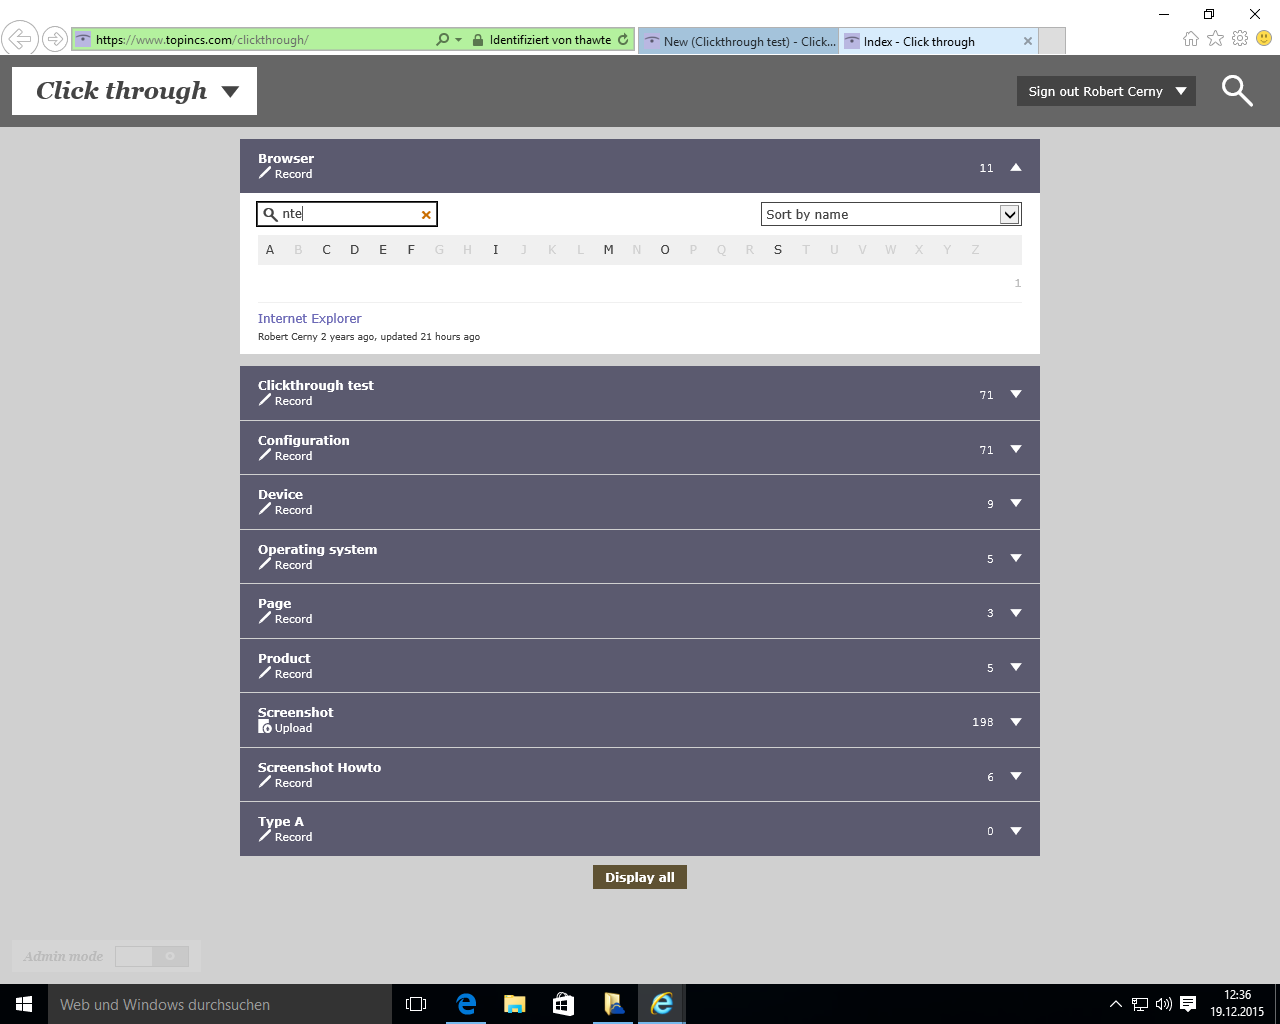The width and height of the screenshot is (1280, 1024).
Task: Open Windows Store from the taskbar
Action: click(x=563, y=1004)
